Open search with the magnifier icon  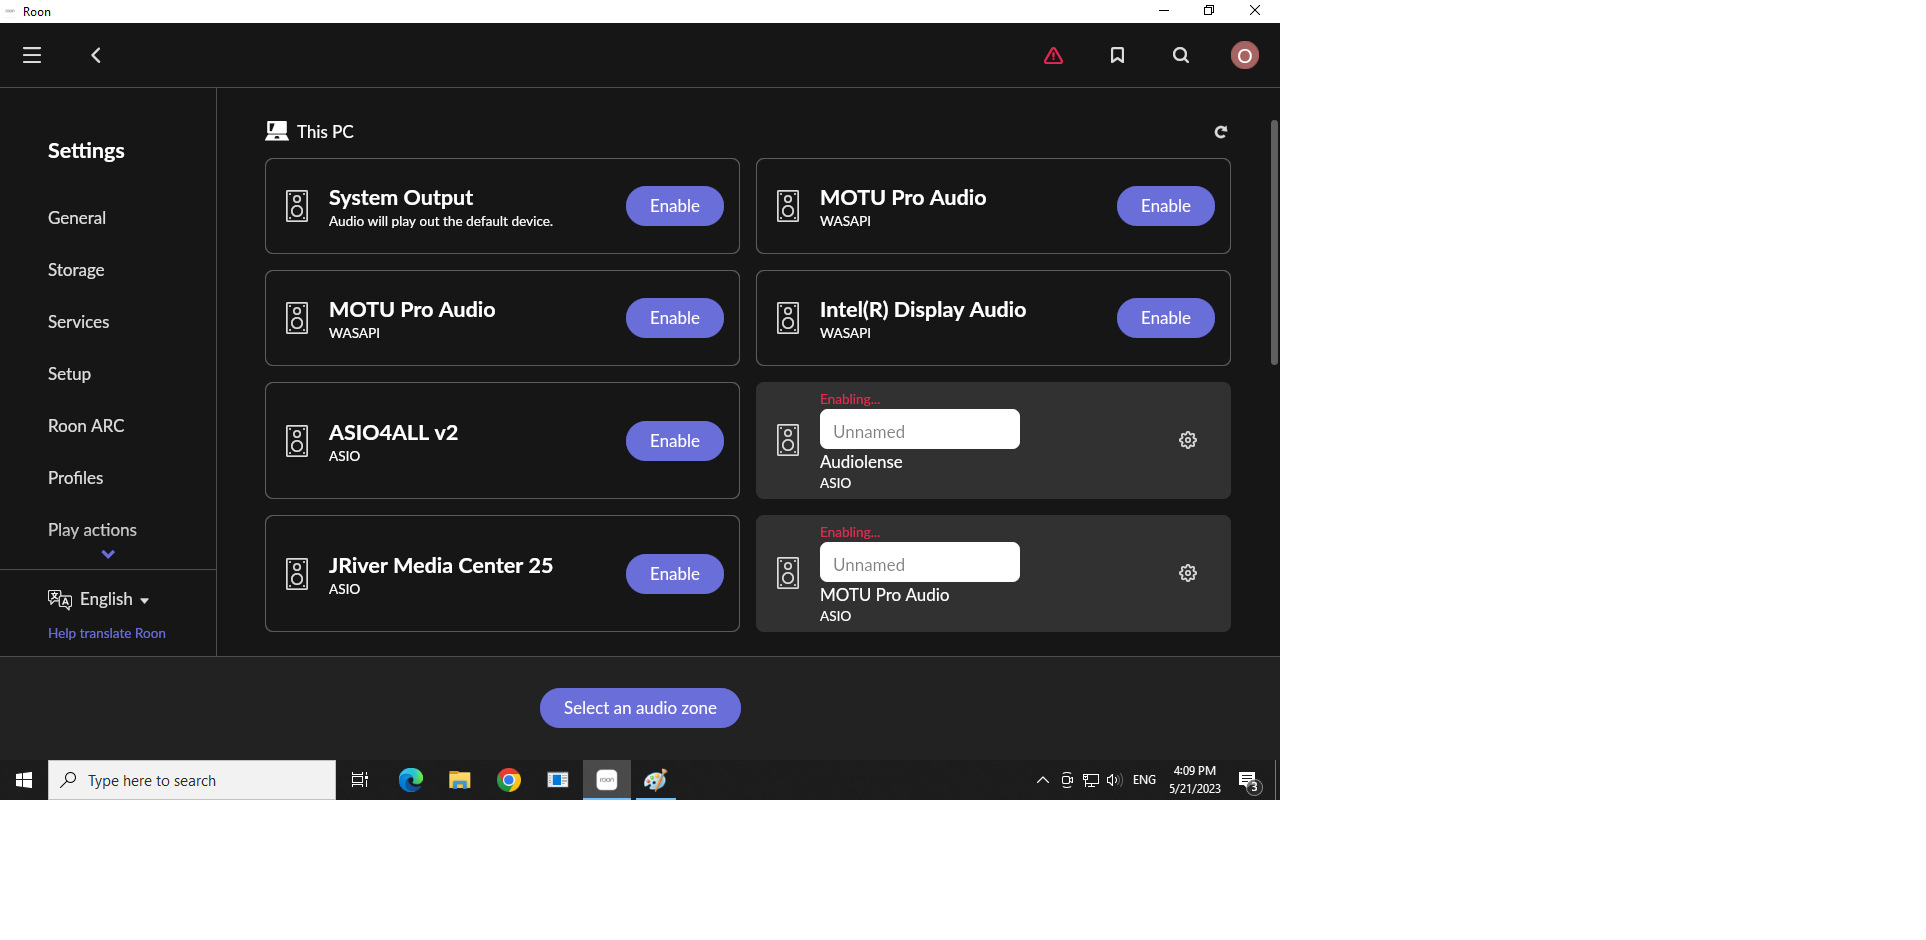1181,55
